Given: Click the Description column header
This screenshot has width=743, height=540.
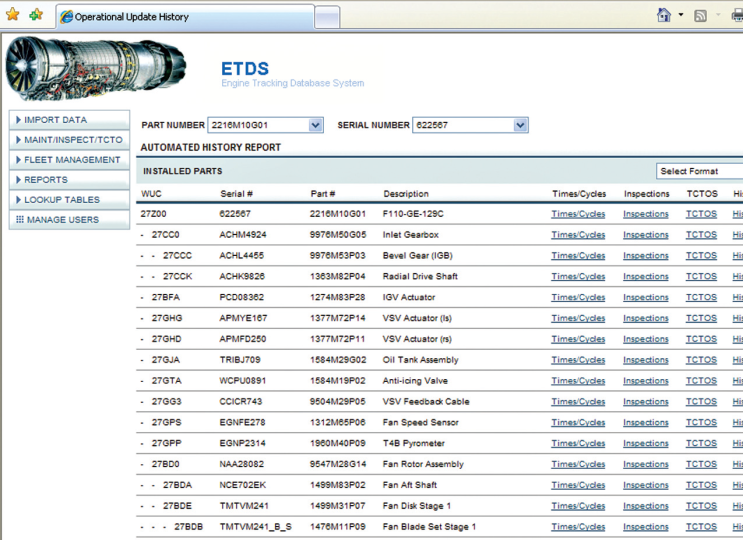Looking at the screenshot, I should coord(406,194).
